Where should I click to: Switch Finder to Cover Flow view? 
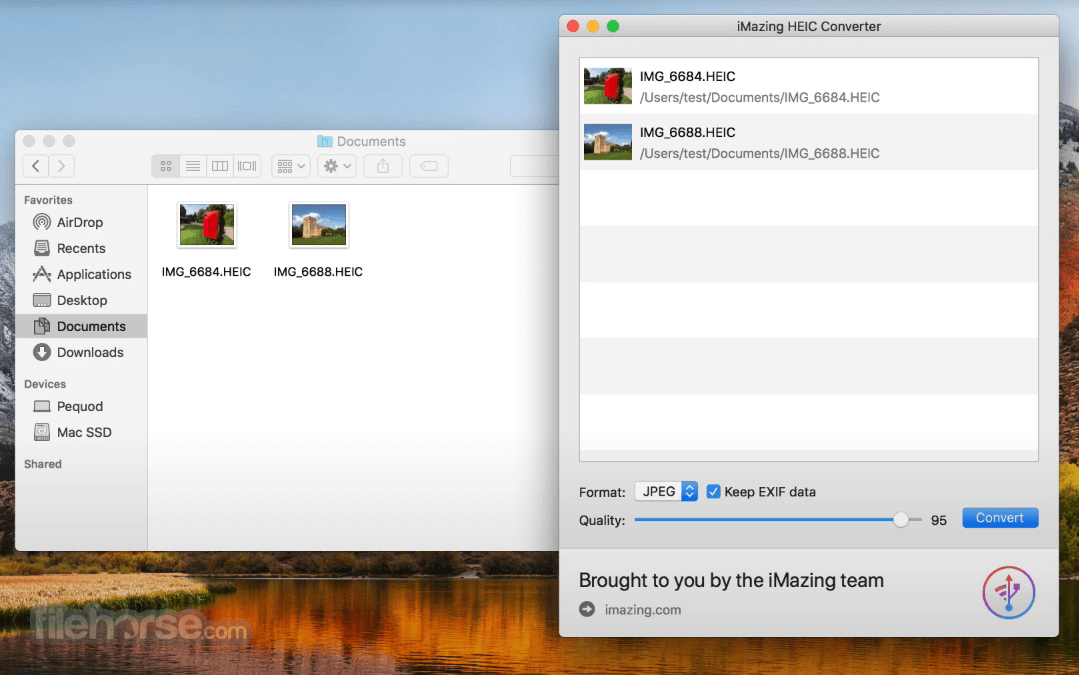click(246, 166)
